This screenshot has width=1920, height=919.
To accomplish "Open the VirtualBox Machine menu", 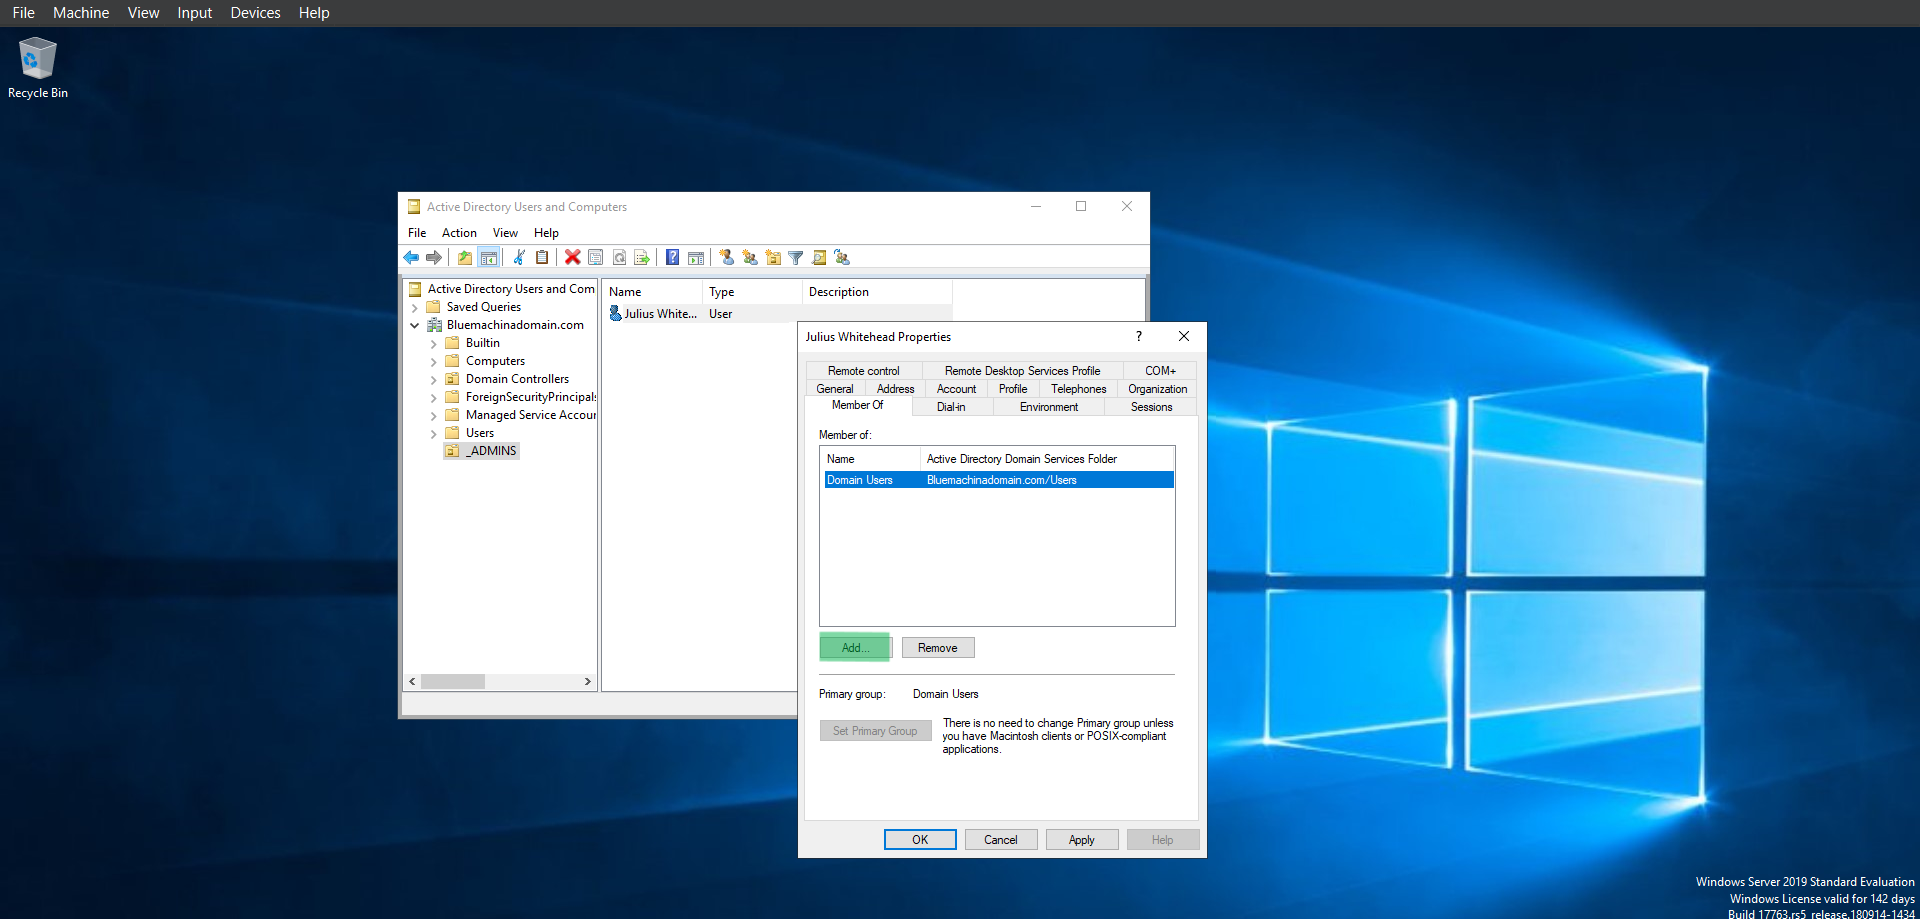I will click(81, 13).
